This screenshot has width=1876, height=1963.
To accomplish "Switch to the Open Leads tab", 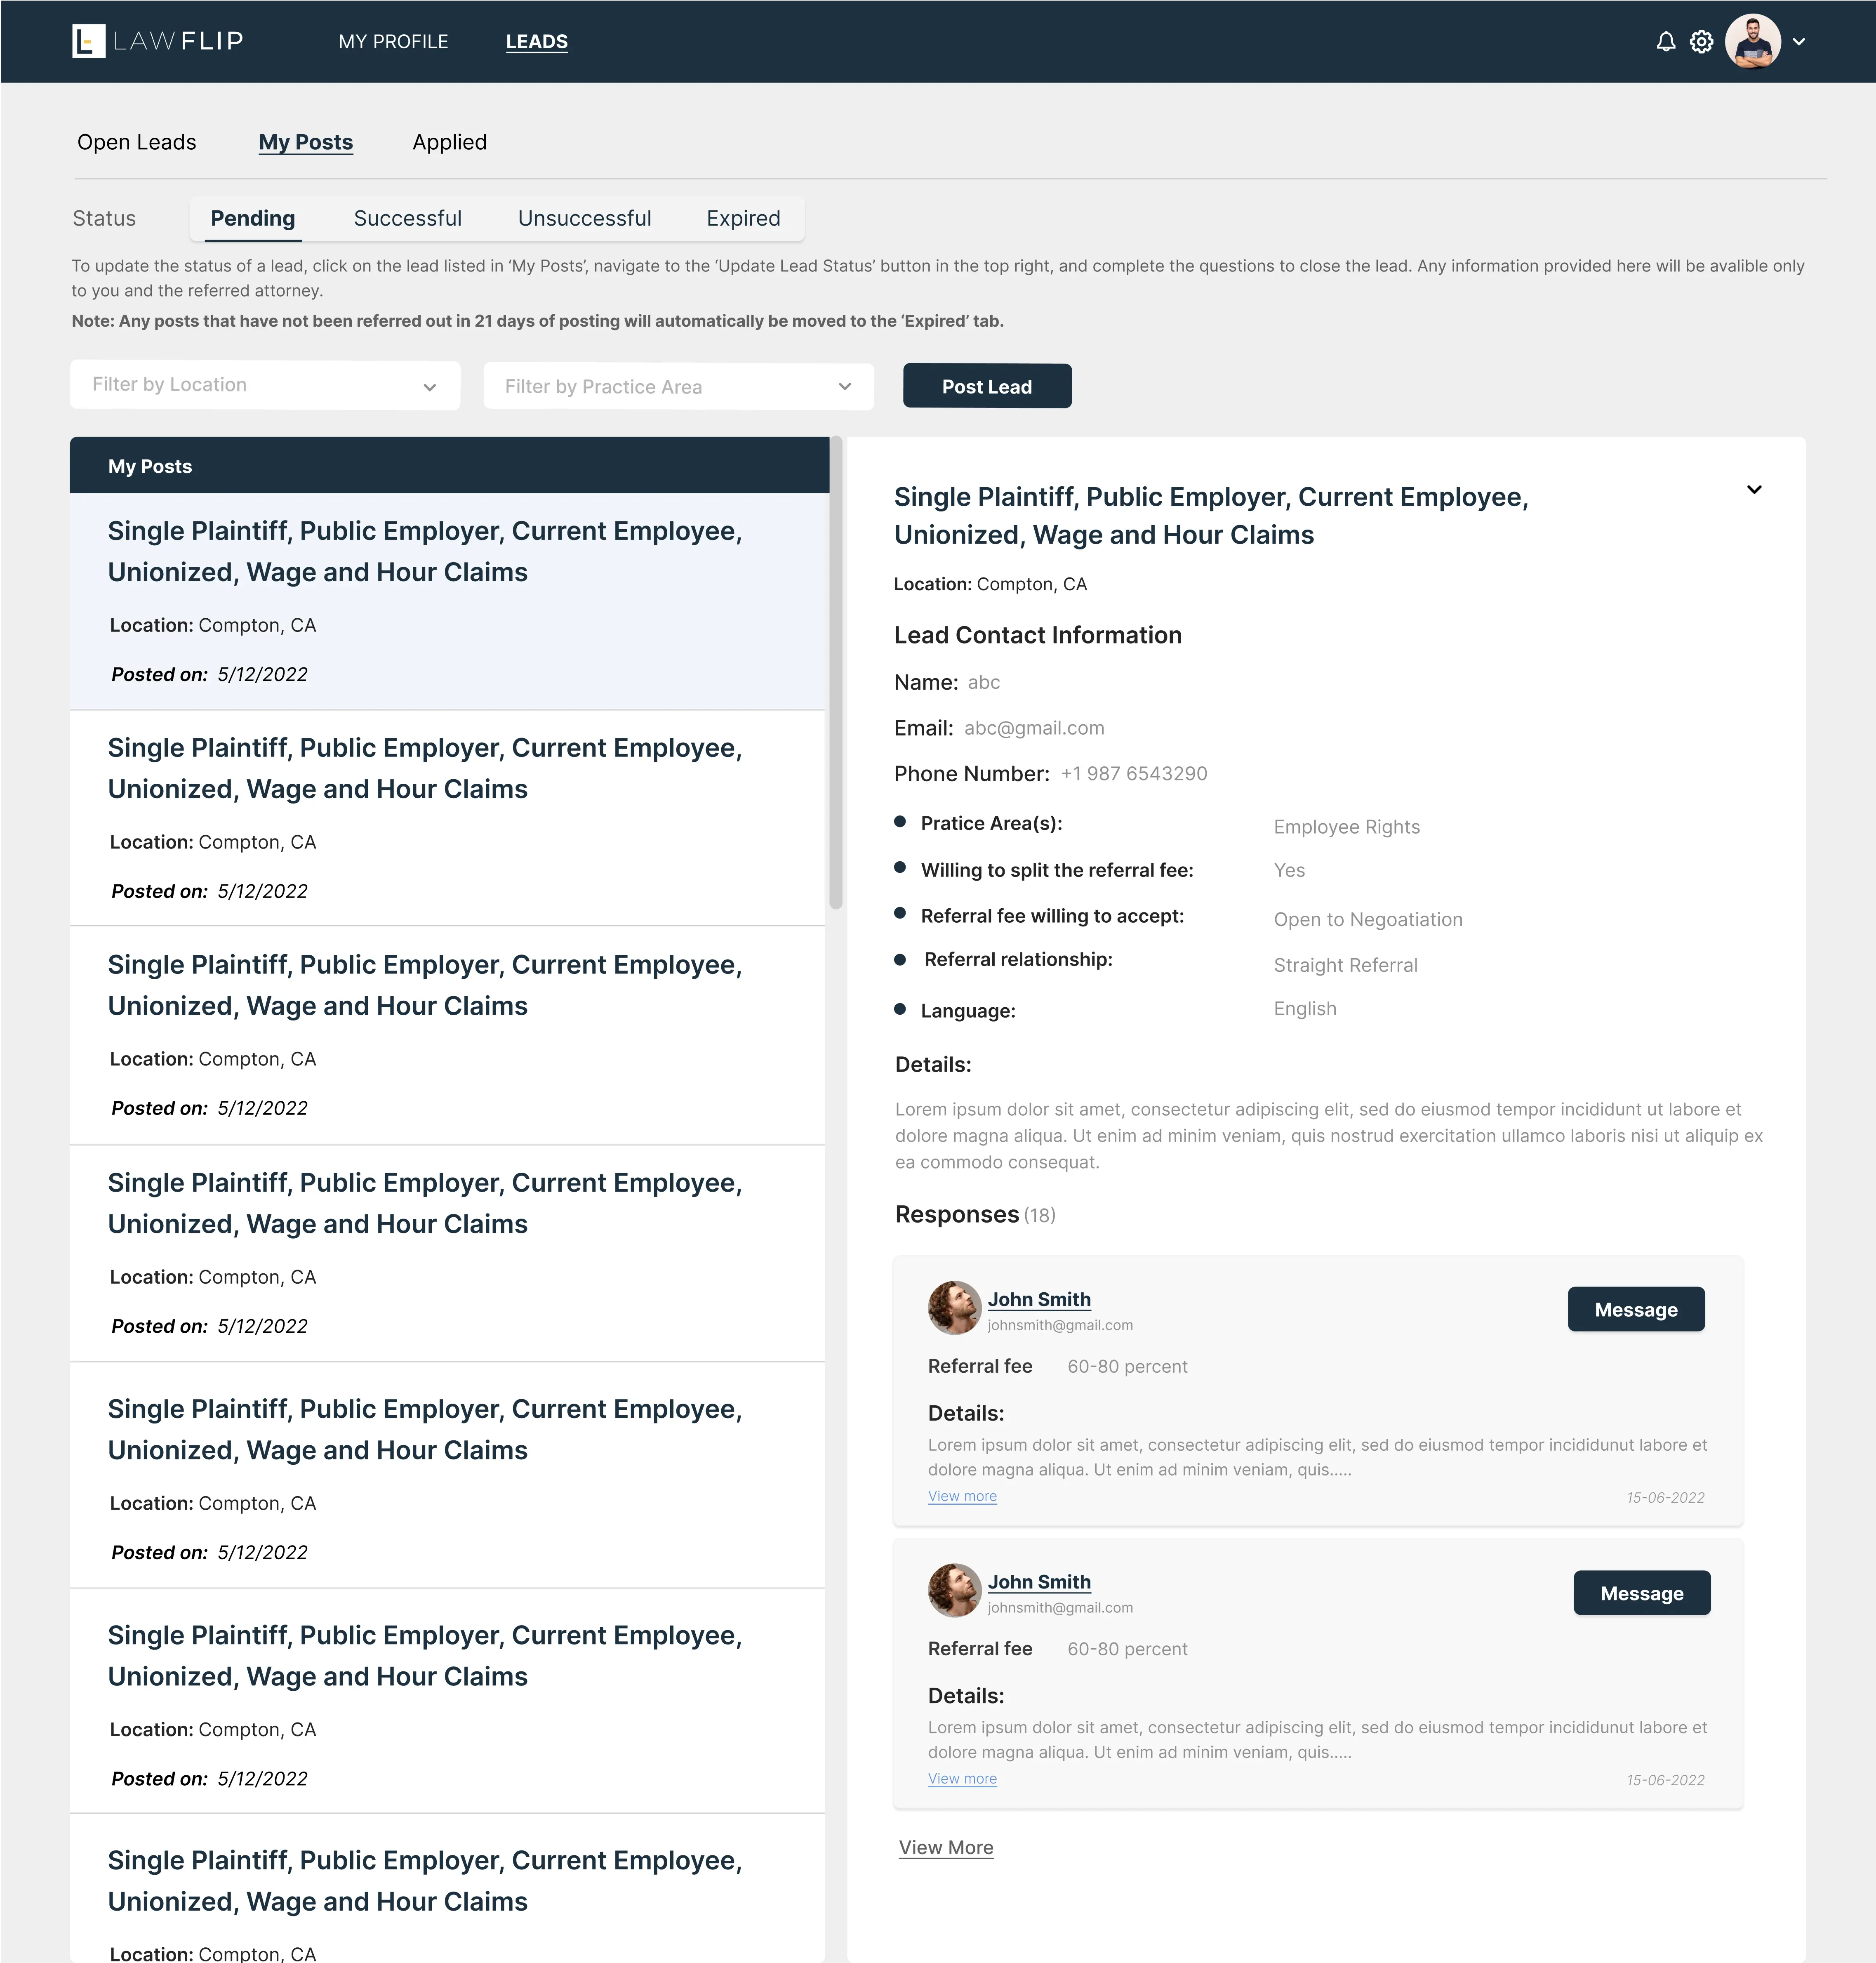I will (137, 142).
